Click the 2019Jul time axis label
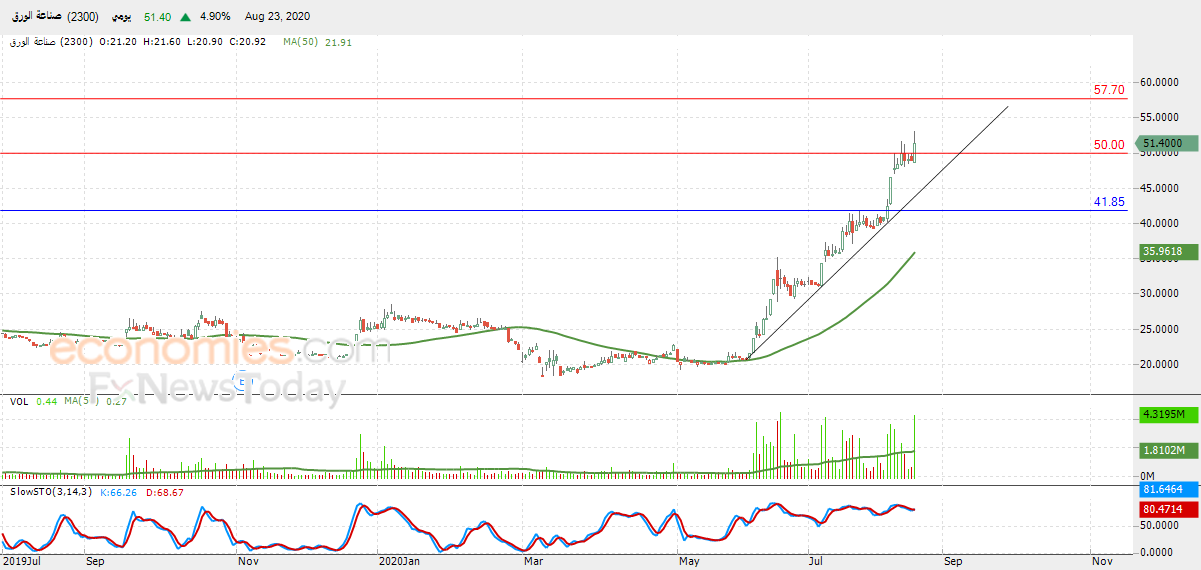 pos(21,562)
